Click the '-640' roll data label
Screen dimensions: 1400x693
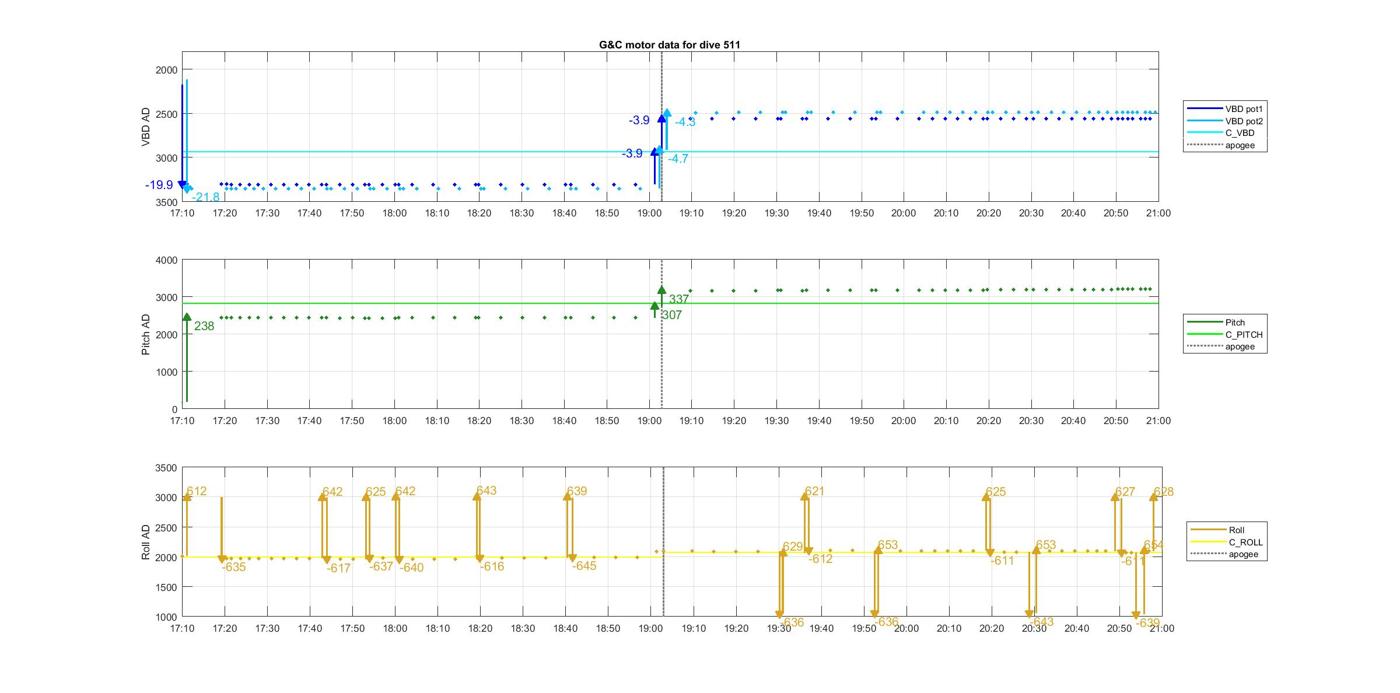coord(411,568)
